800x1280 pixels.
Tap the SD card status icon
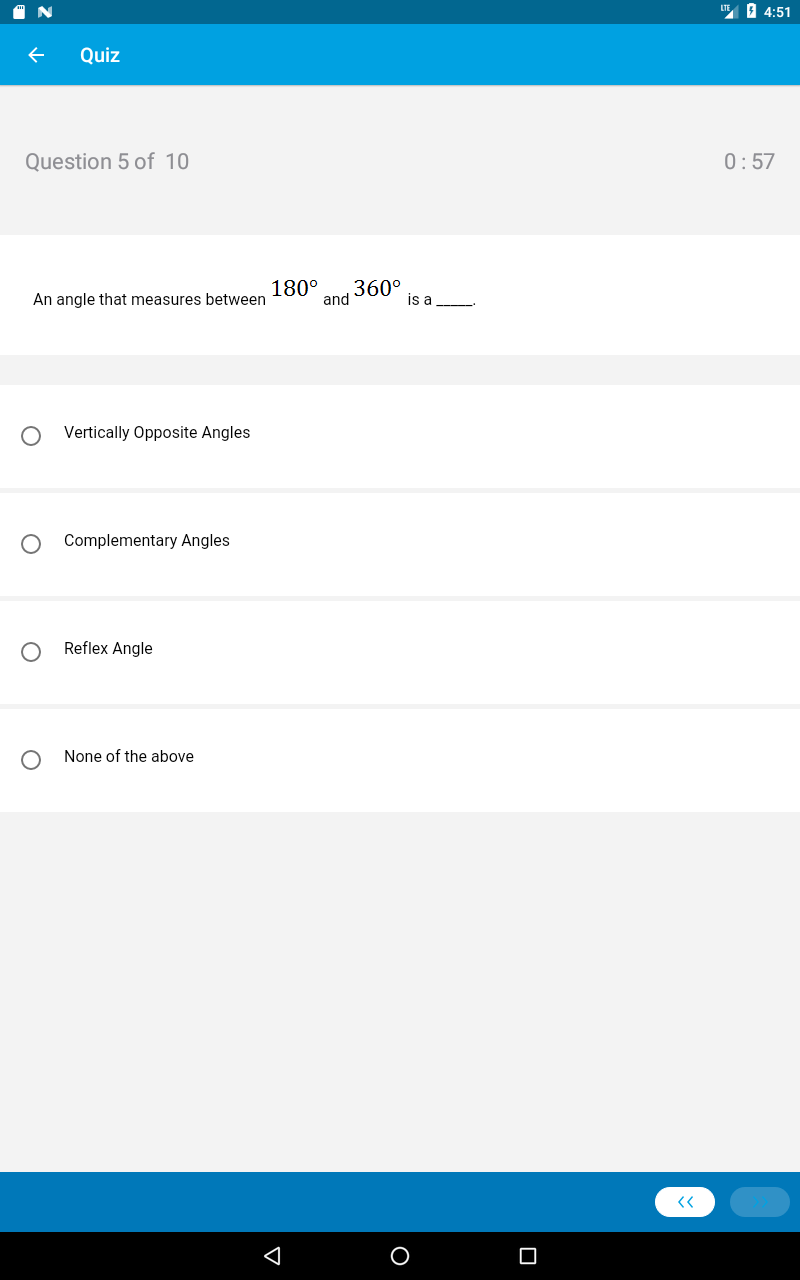pos(19,12)
